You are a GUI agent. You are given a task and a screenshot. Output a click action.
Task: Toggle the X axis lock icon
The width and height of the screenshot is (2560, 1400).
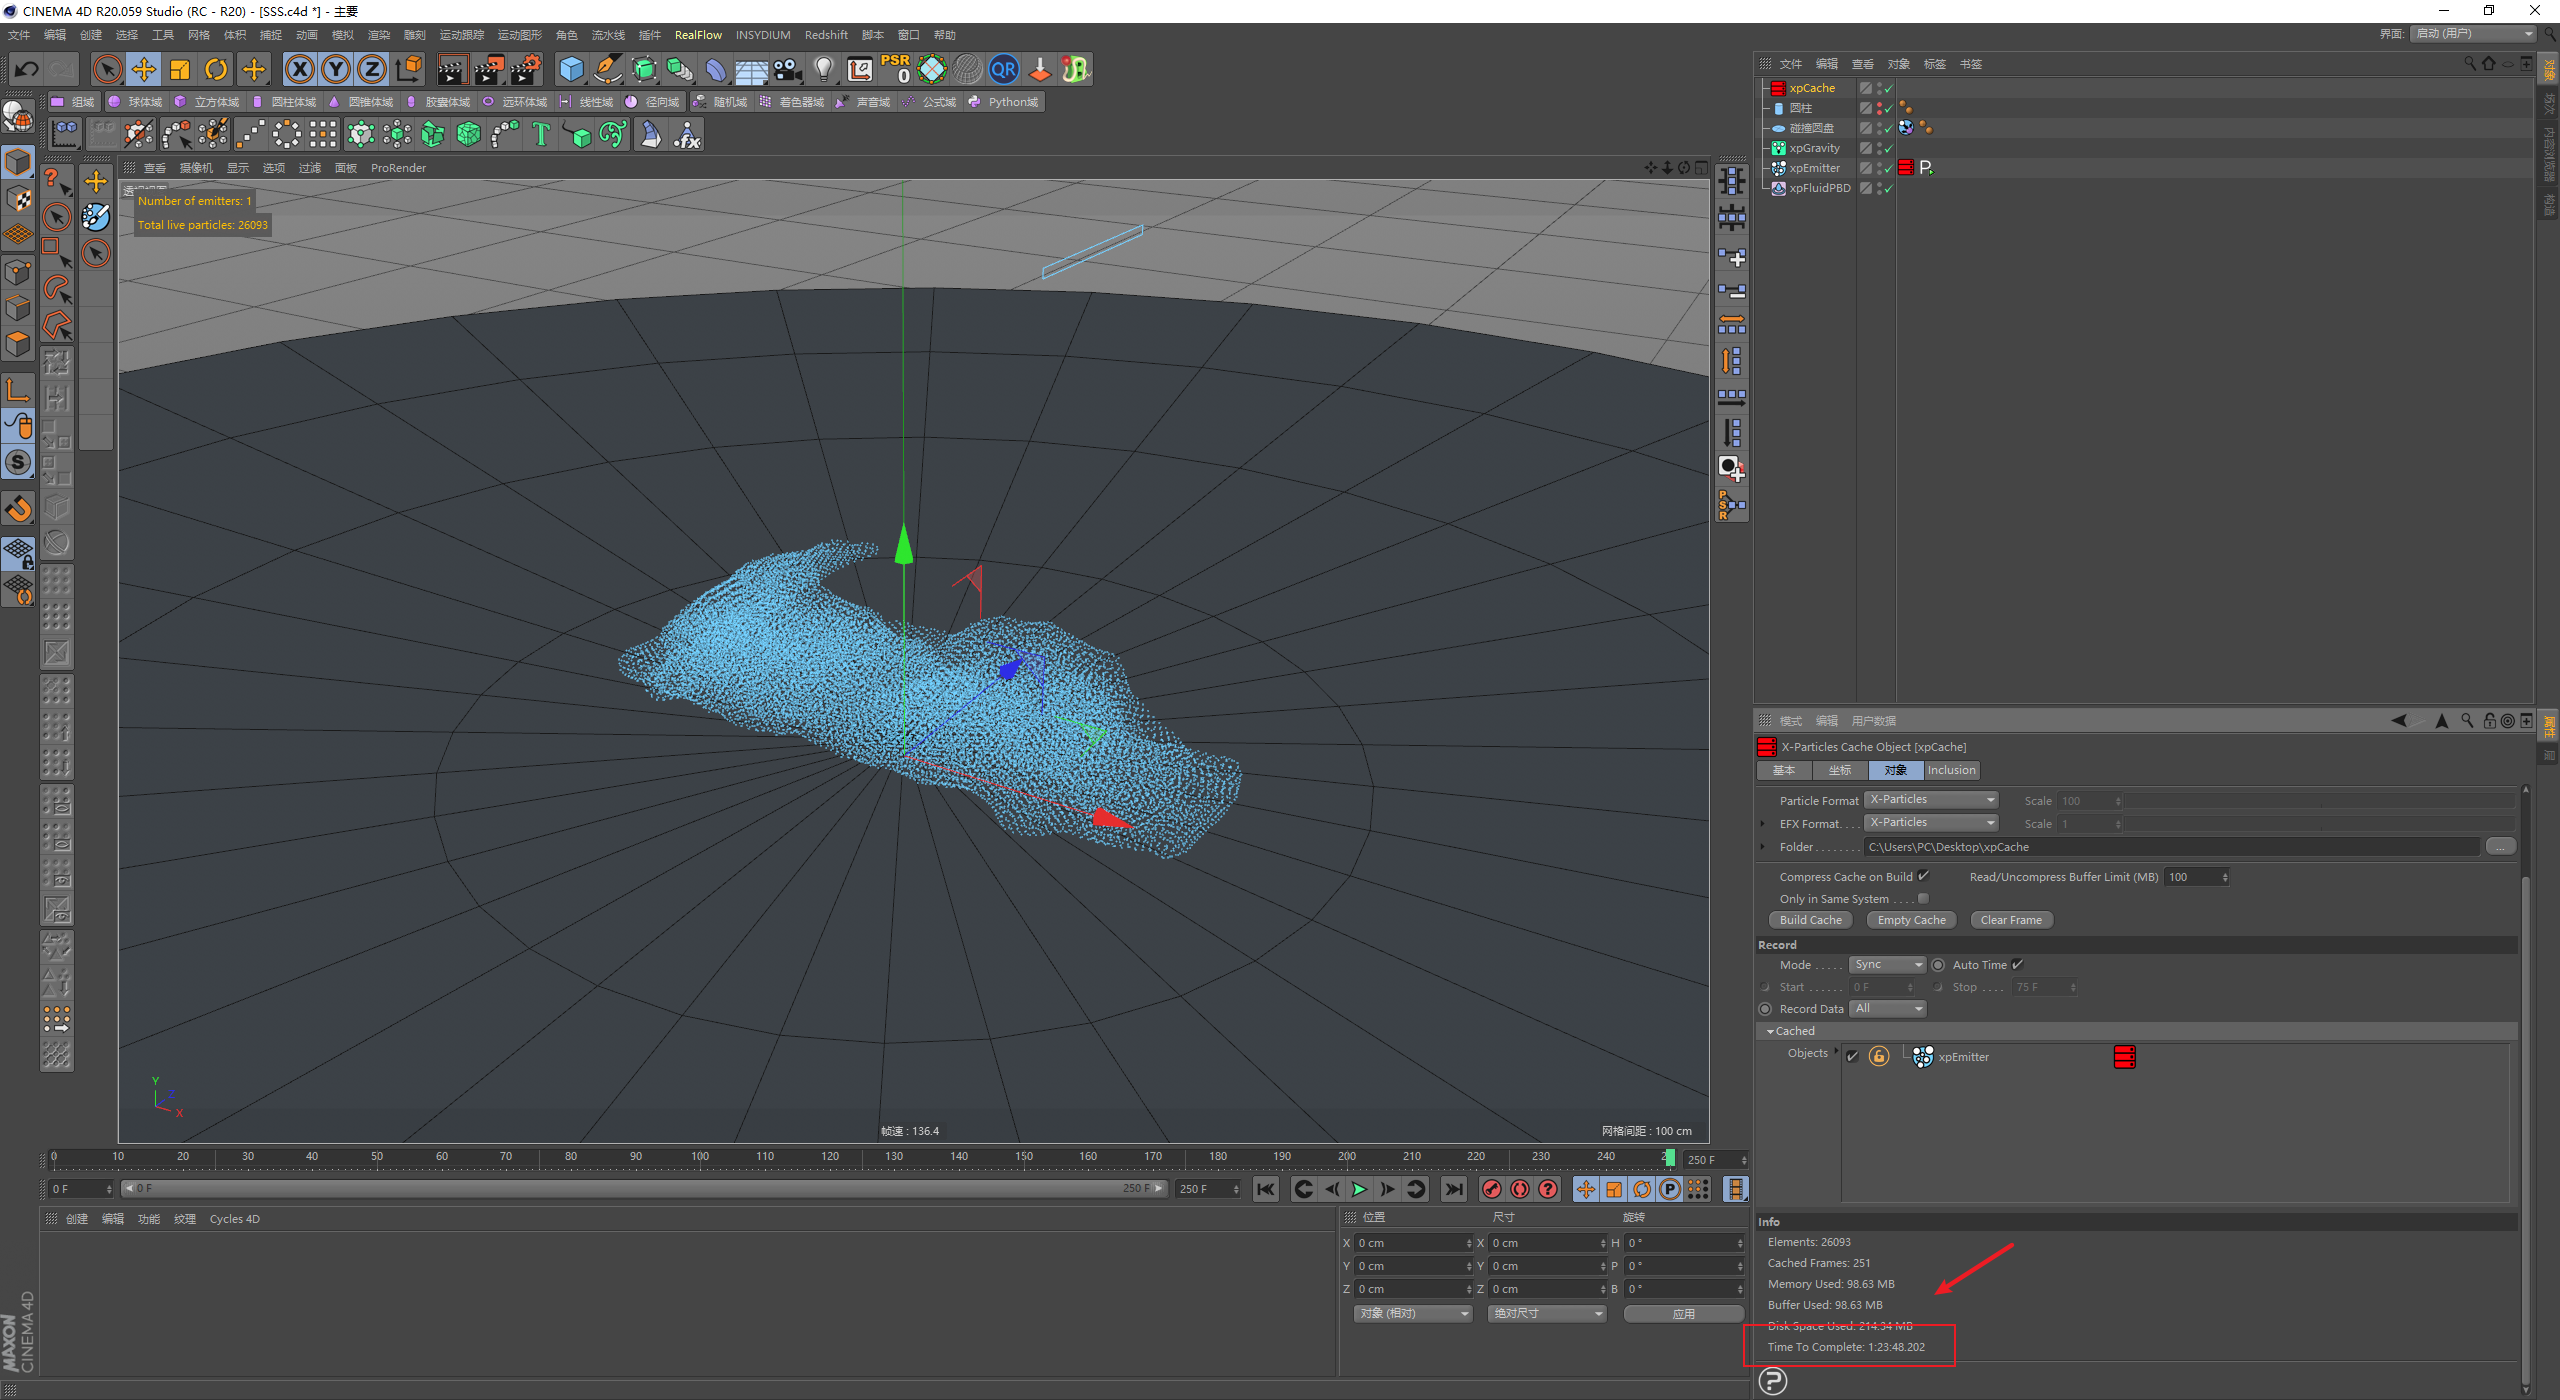(299, 69)
